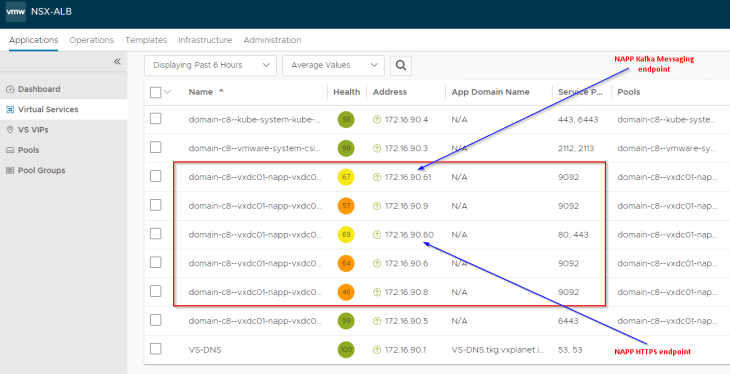
Task: Check the row for address 172.16.90.9
Action: [x=155, y=205]
